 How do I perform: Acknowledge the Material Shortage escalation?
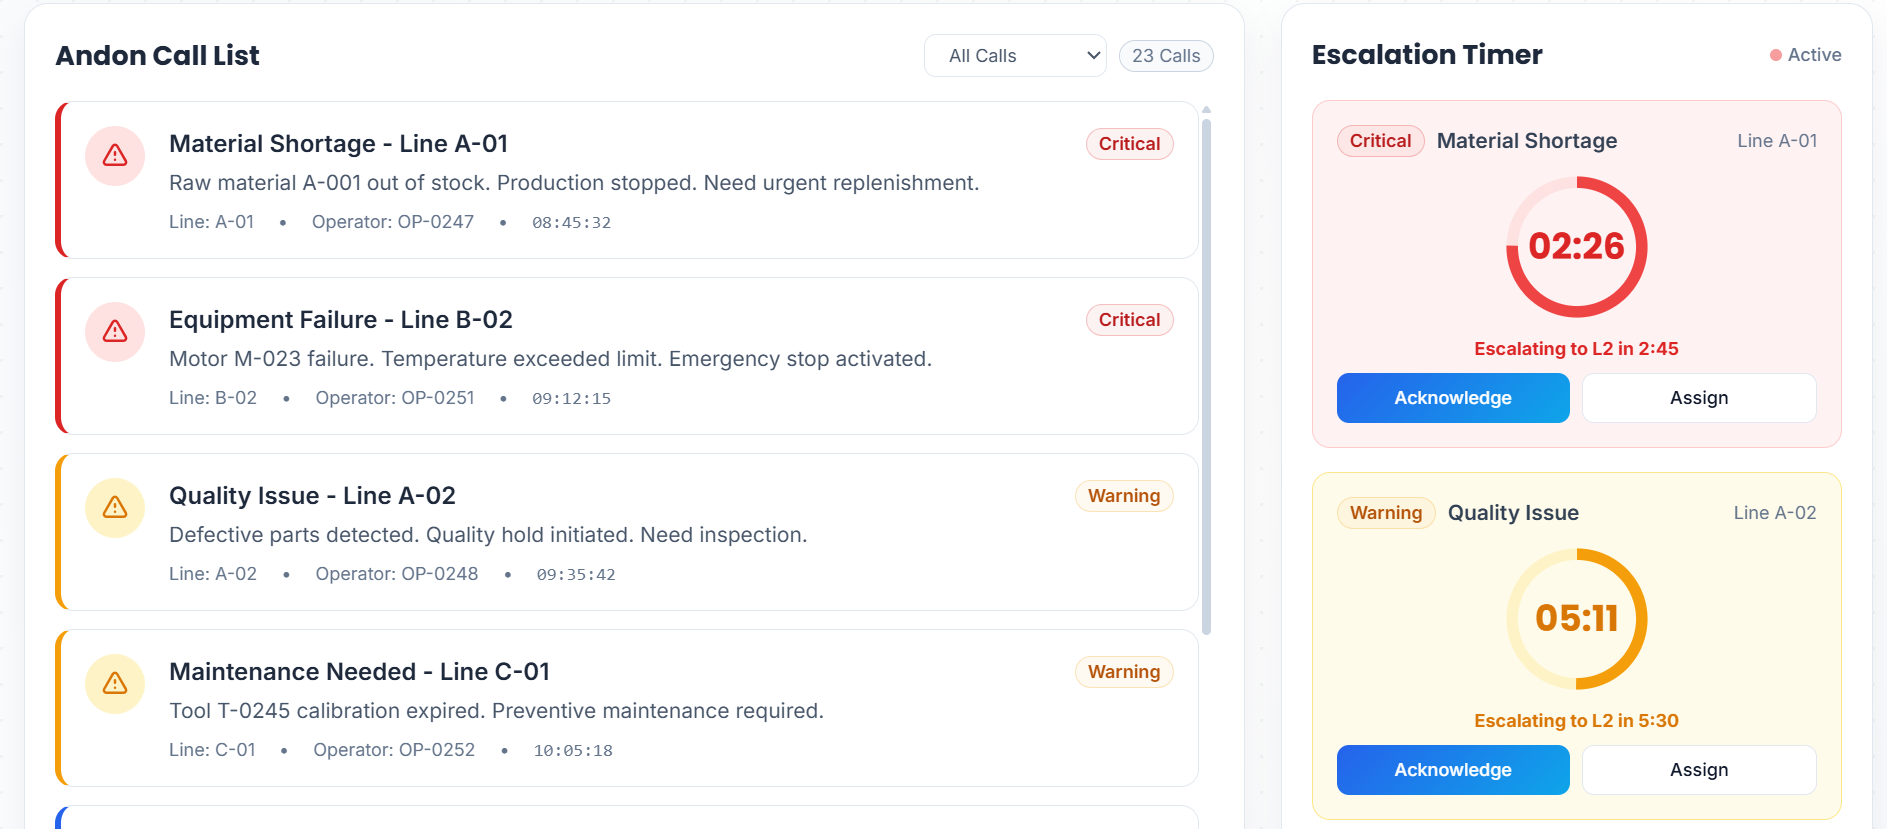coord(1452,398)
